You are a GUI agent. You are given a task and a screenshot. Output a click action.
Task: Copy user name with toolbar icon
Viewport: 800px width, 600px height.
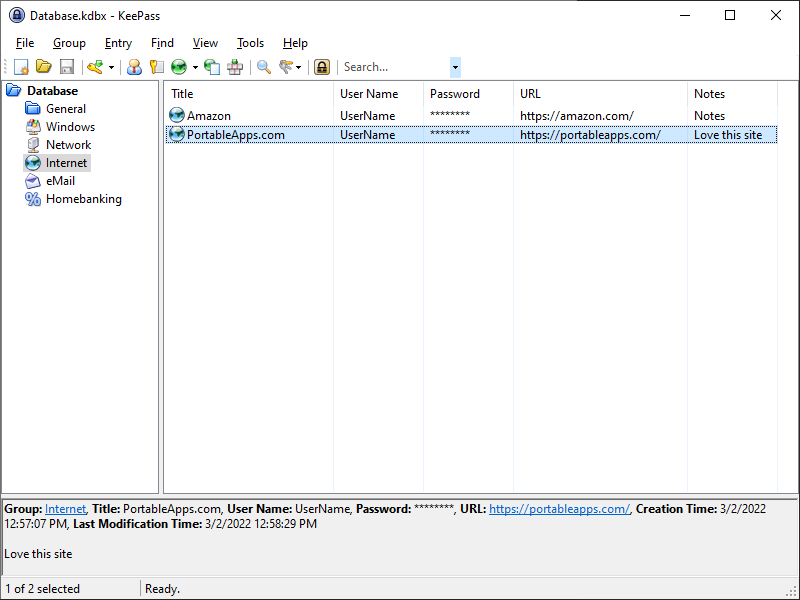134,67
